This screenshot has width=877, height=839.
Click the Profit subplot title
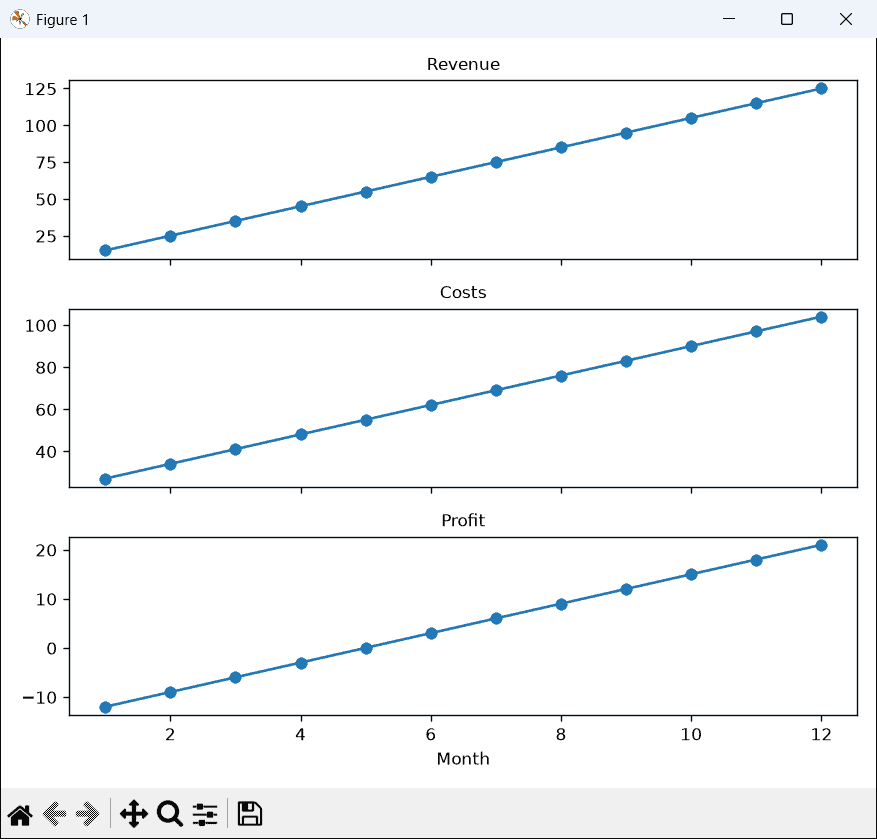click(463, 521)
